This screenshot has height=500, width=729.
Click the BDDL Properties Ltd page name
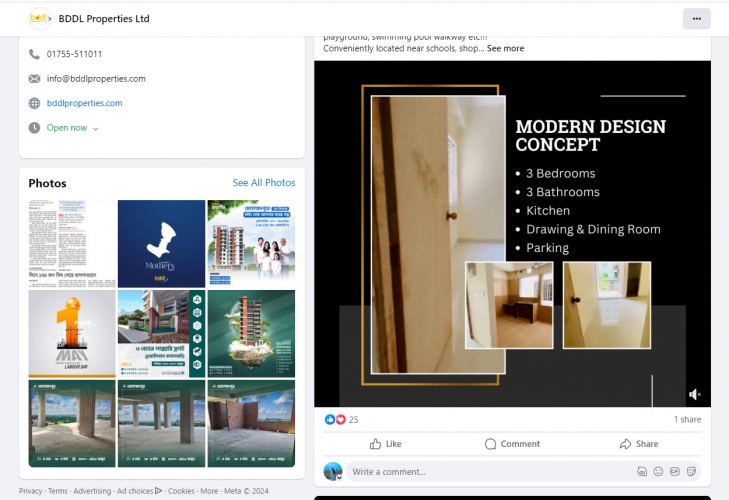pyautogui.click(x=104, y=19)
